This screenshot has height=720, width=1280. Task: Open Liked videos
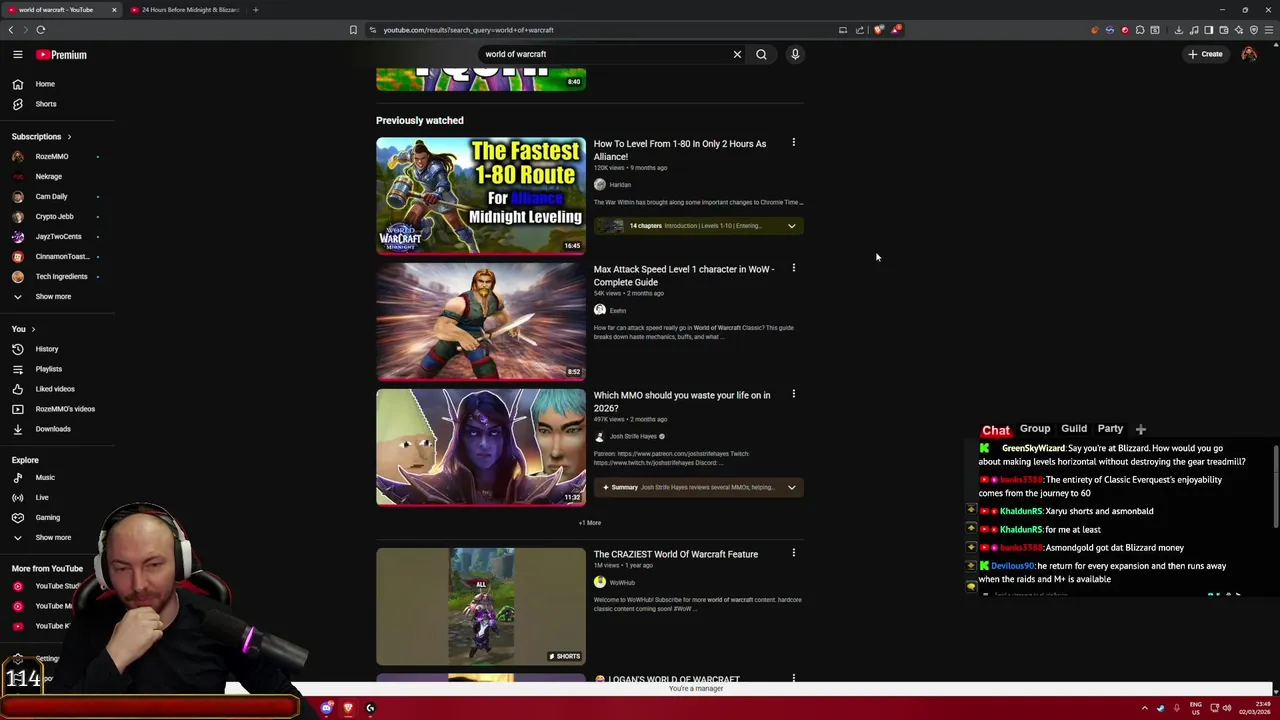coord(55,389)
